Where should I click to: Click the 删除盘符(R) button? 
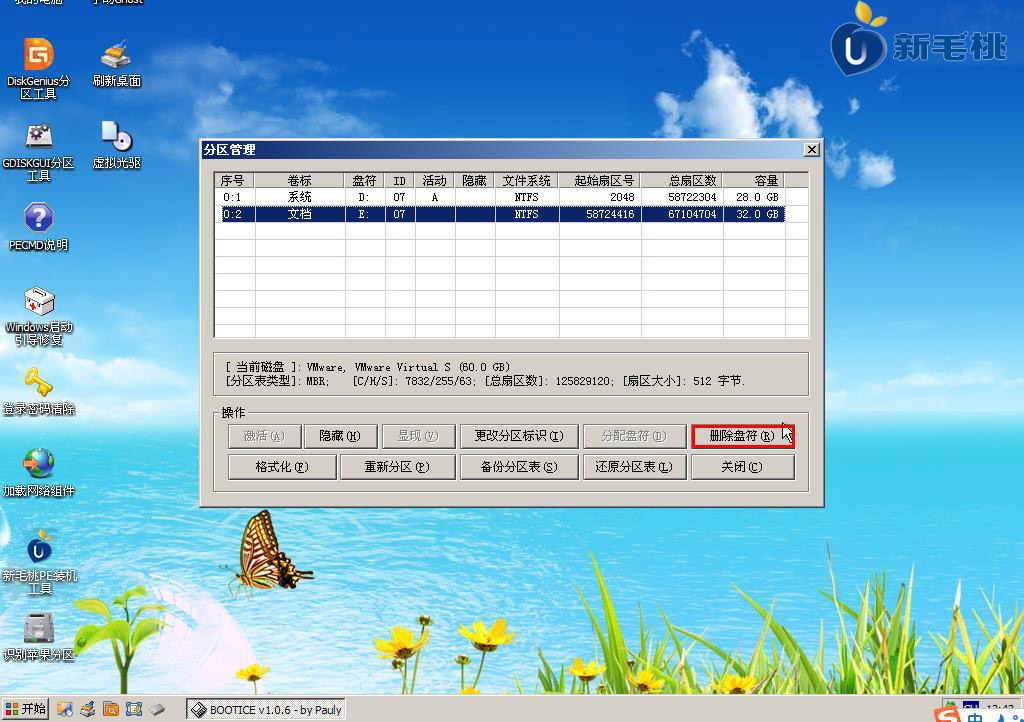[x=743, y=436]
